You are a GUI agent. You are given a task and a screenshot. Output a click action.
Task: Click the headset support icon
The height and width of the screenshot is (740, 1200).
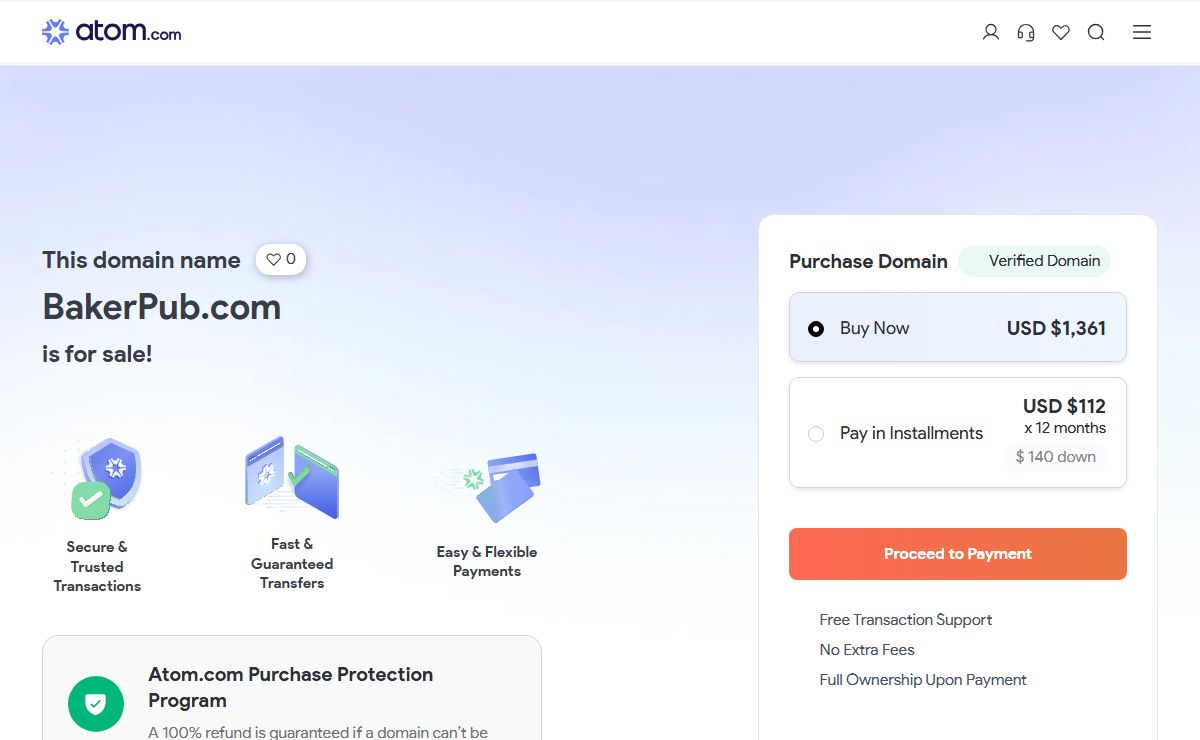pyautogui.click(x=1026, y=32)
